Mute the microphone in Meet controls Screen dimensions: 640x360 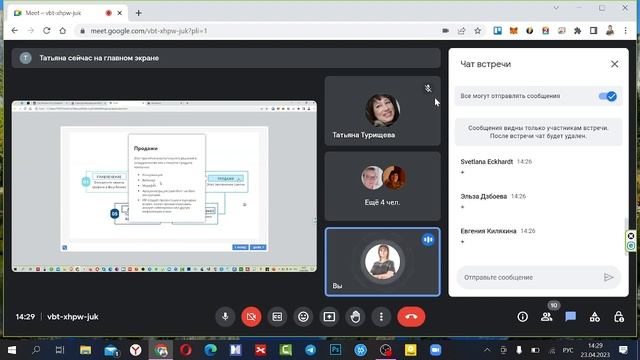coord(225,317)
